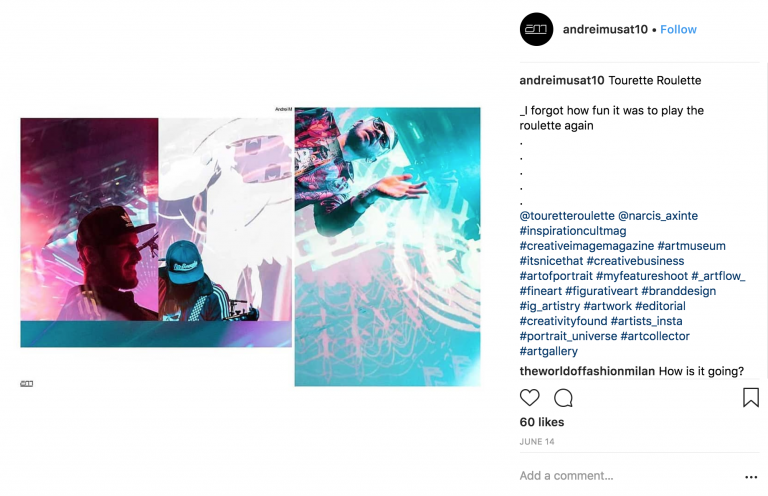Open the andreimusat10 username in the header
This screenshot has width=768, height=496.
coord(605,29)
